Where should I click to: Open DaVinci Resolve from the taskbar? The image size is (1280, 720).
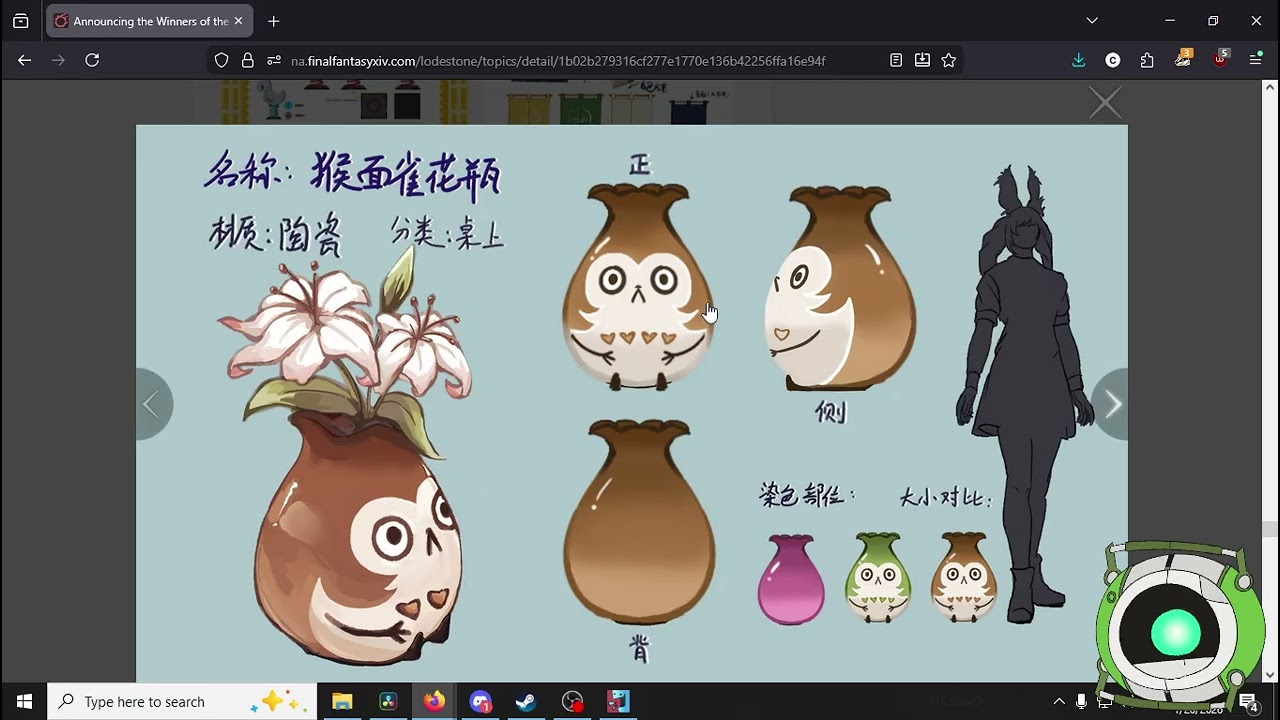point(388,702)
